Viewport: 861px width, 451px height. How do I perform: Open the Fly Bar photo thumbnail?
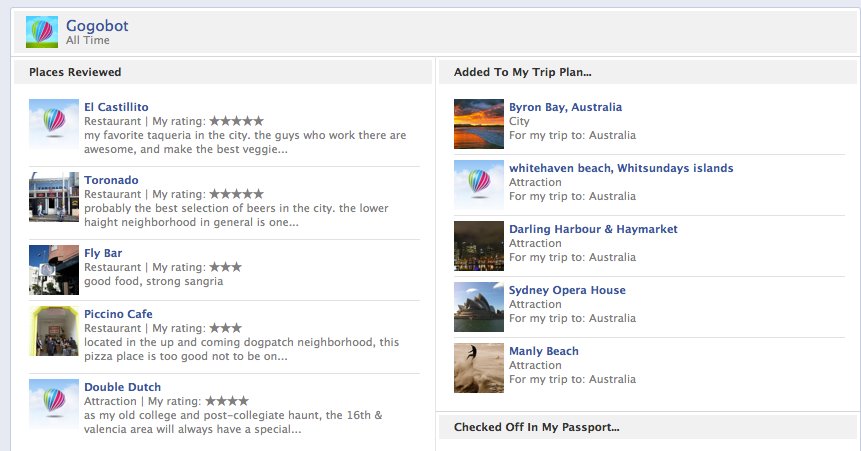point(54,270)
